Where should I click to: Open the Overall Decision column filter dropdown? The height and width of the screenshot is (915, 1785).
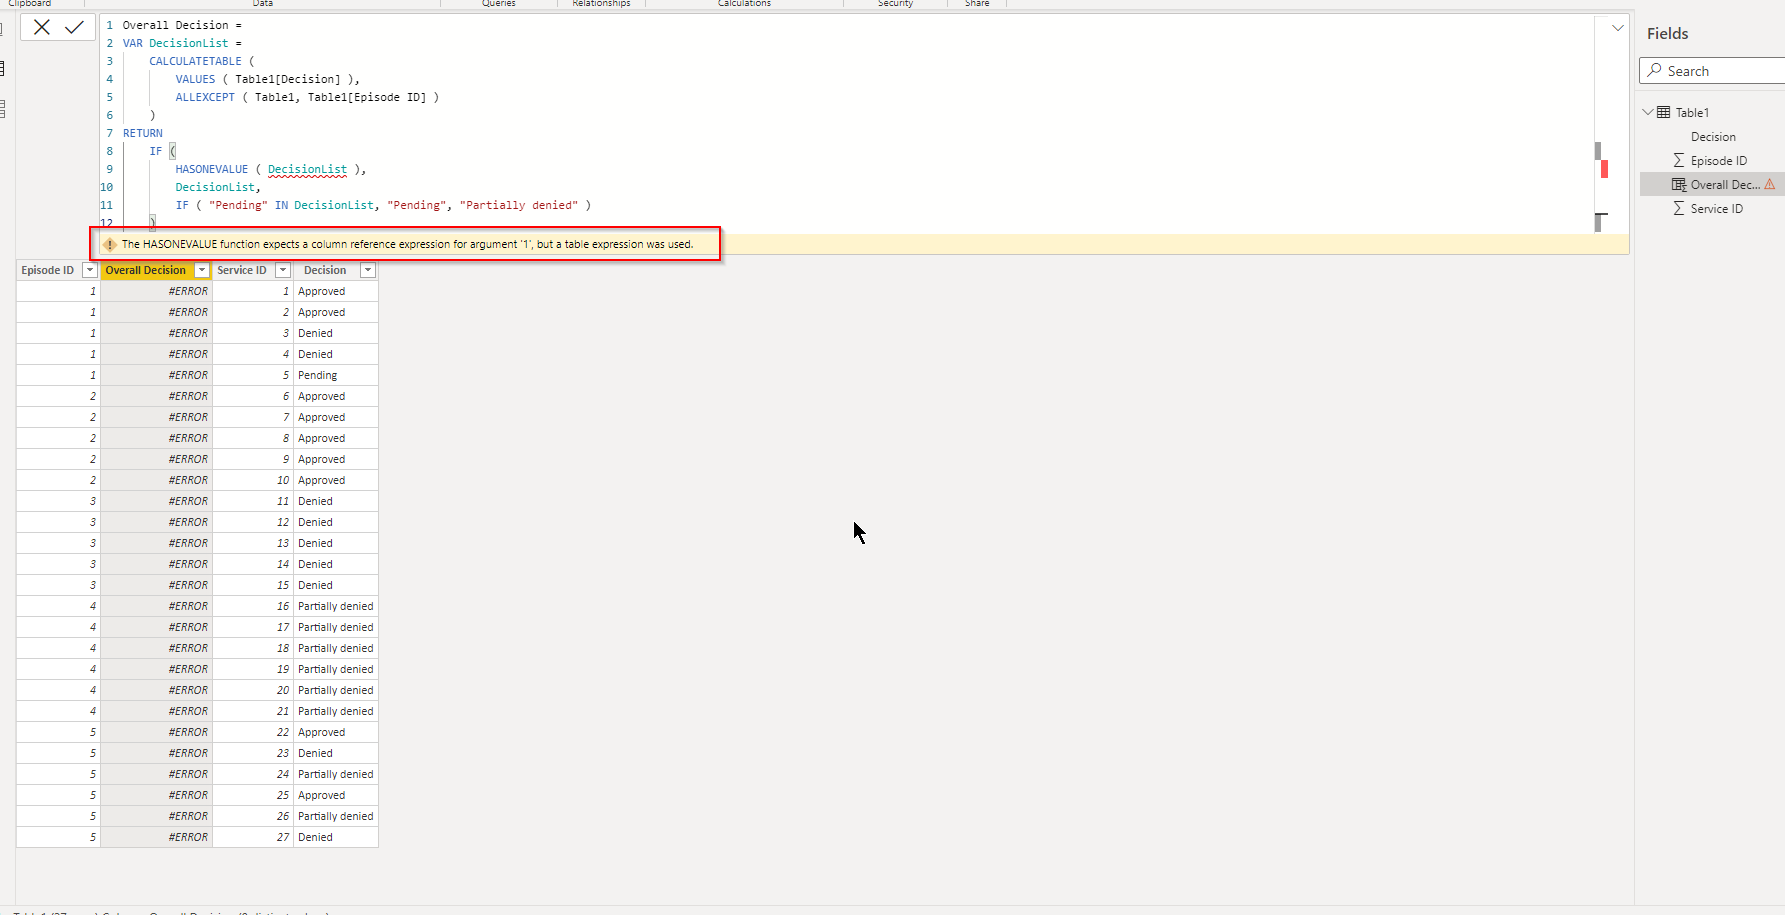click(202, 270)
